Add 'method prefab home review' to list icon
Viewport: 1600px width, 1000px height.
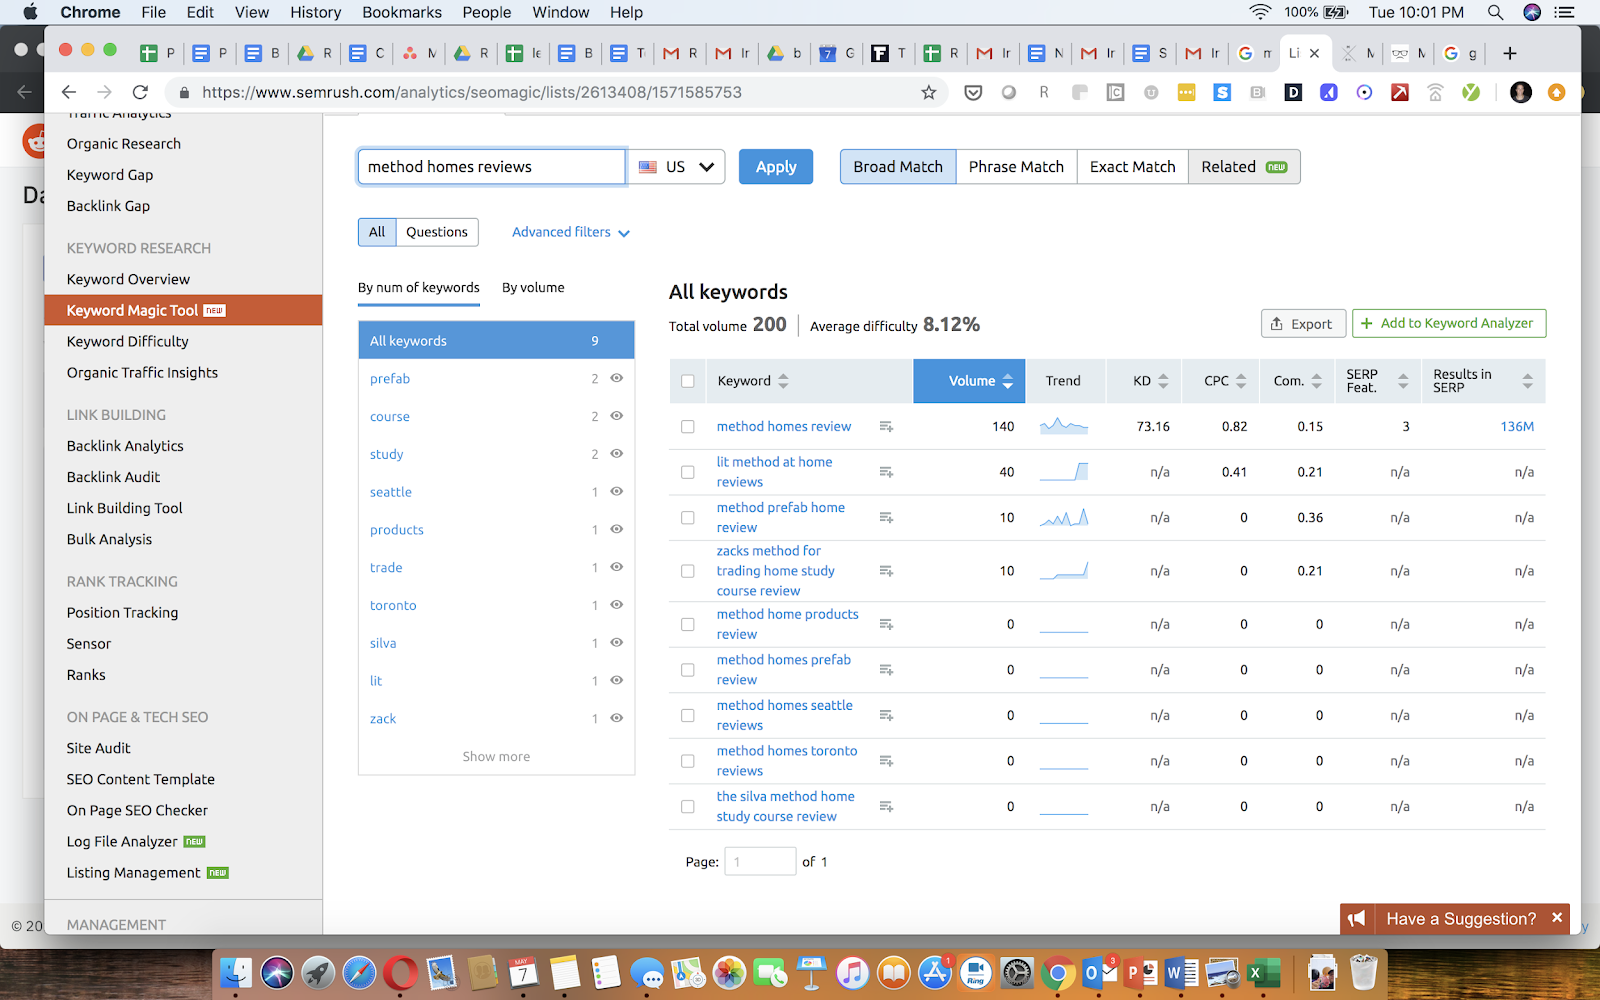pos(886,518)
